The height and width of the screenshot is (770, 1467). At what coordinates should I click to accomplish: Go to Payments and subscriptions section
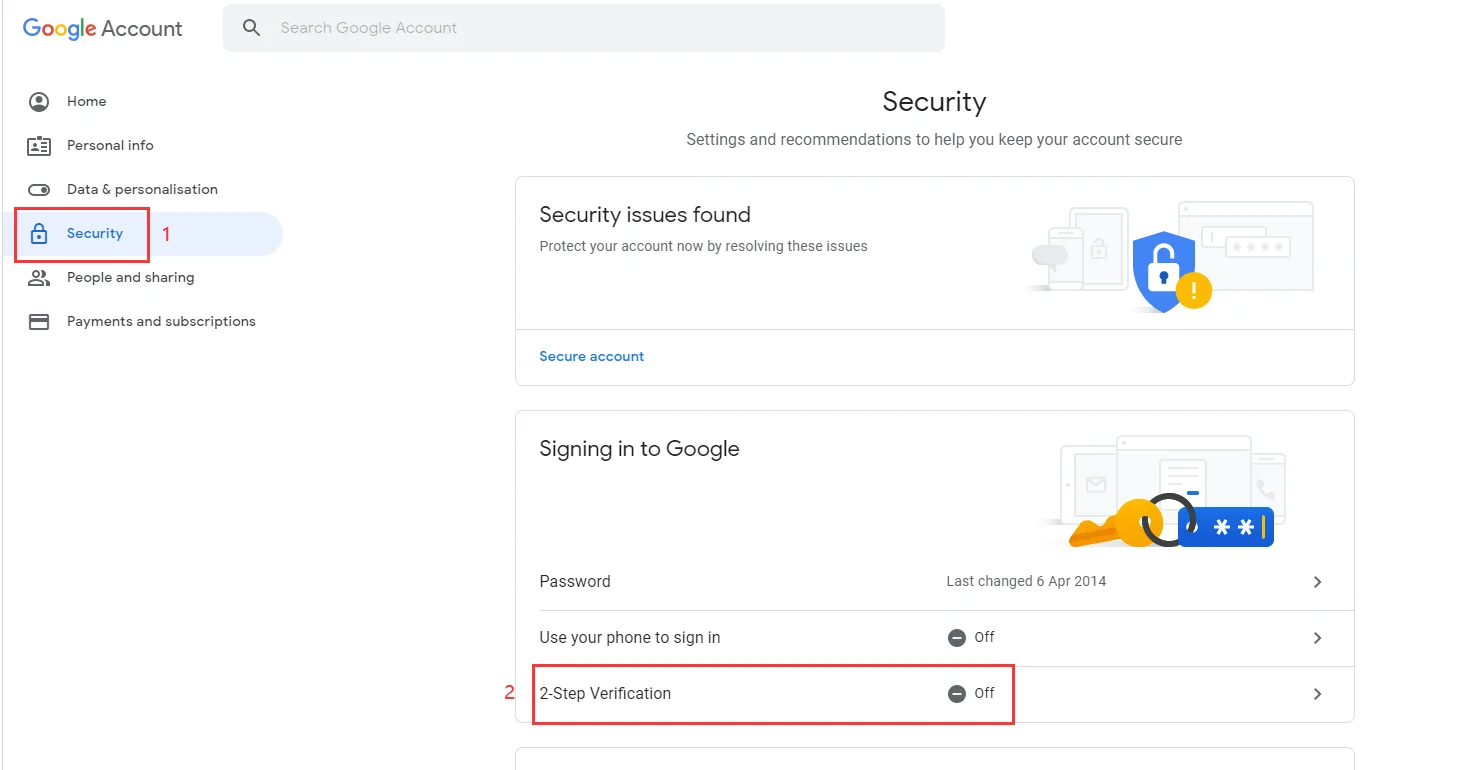point(161,322)
